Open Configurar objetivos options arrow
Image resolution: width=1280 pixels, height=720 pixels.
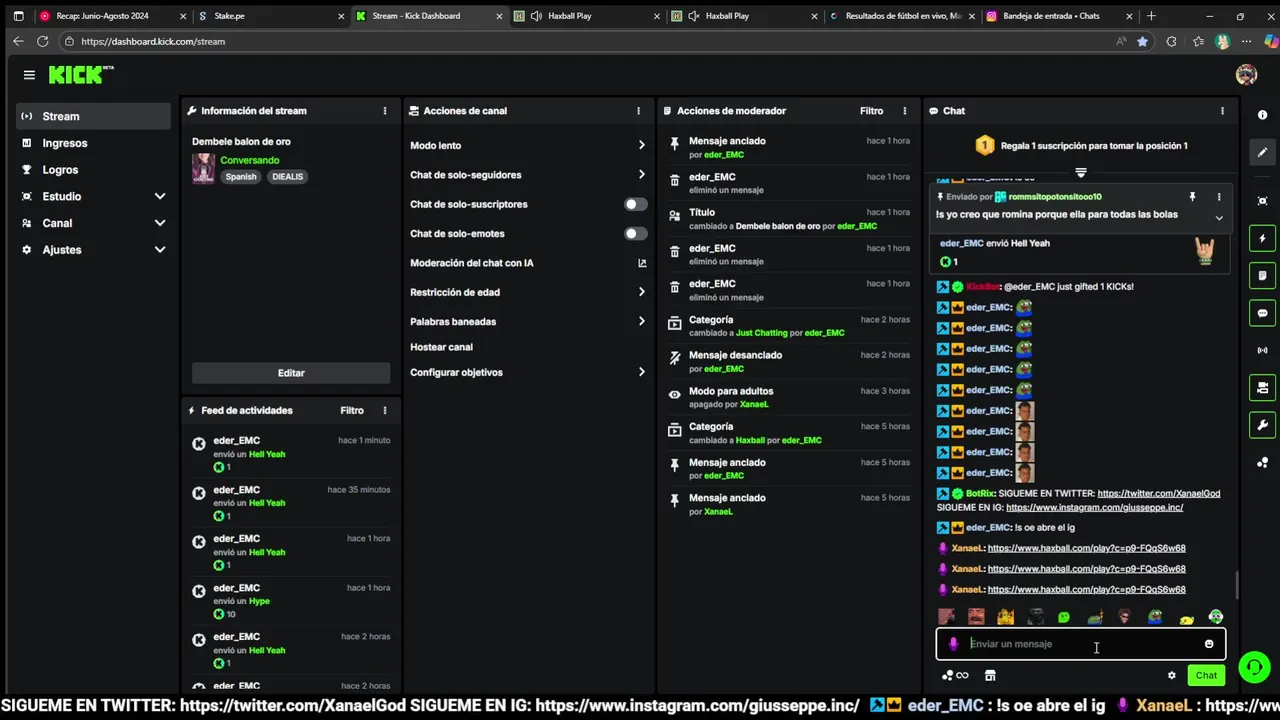click(x=641, y=372)
